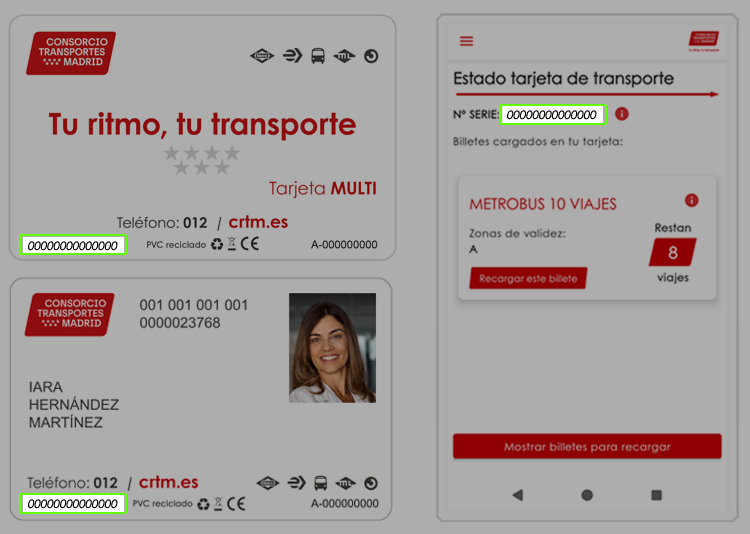
Task: Click the name IARA on personal card
Action: [45, 387]
